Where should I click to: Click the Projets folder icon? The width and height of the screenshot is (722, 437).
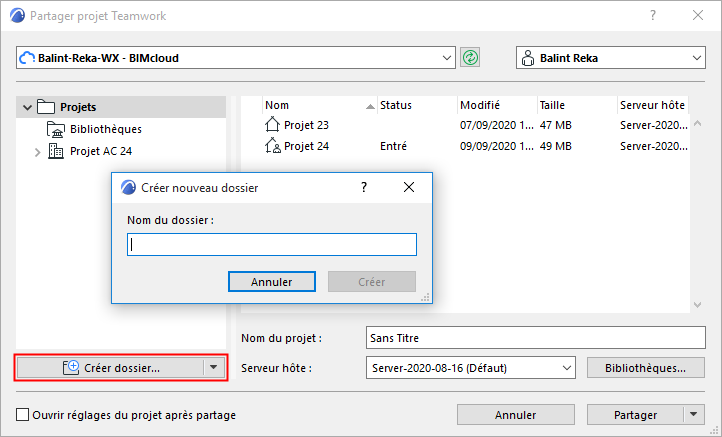[46, 107]
